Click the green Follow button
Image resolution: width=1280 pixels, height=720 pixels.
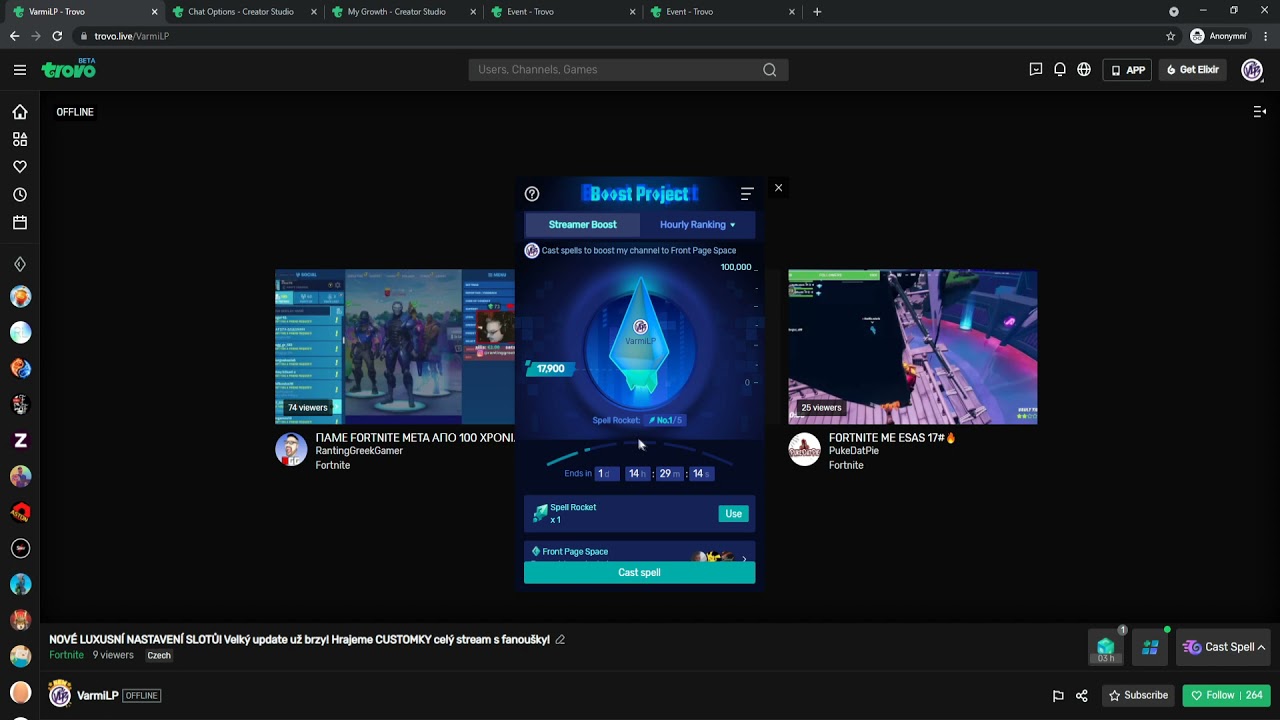pyautogui.click(x=1227, y=696)
